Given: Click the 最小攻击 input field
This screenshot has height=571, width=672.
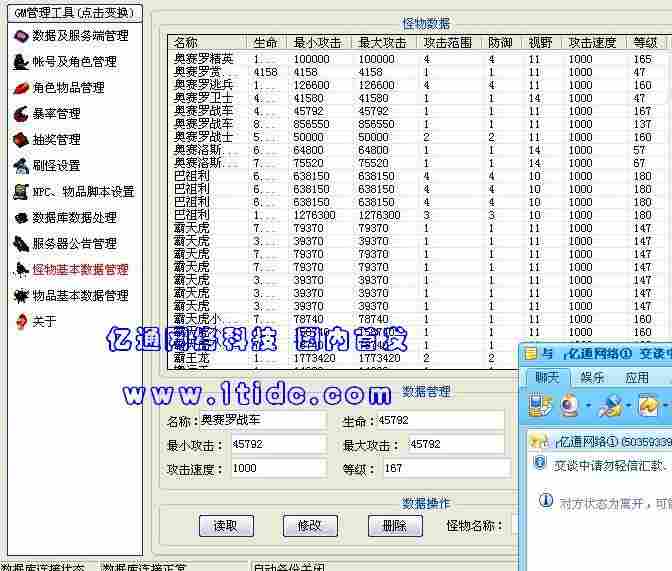Looking at the screenshot, I should click(x=277, y=444).
